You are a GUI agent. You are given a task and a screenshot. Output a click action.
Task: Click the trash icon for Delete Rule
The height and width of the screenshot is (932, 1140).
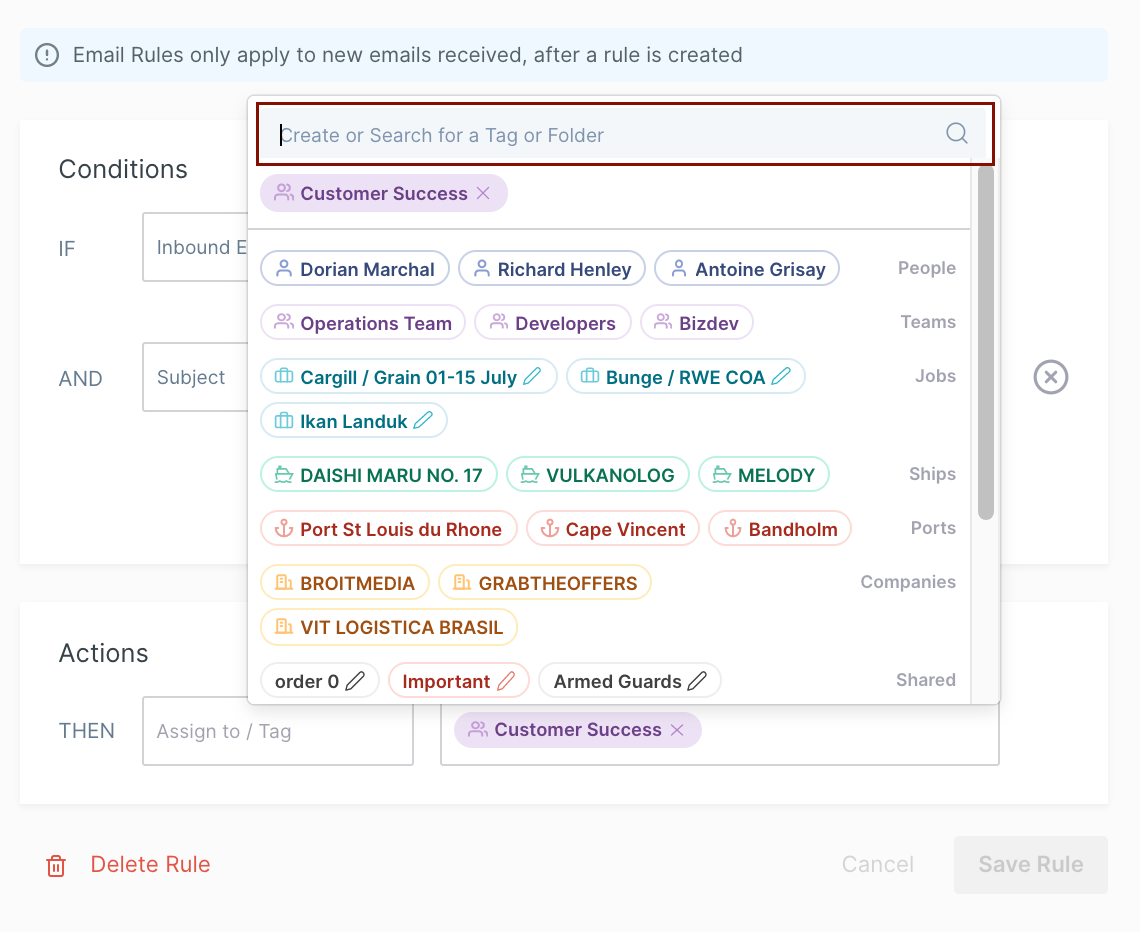56,865
